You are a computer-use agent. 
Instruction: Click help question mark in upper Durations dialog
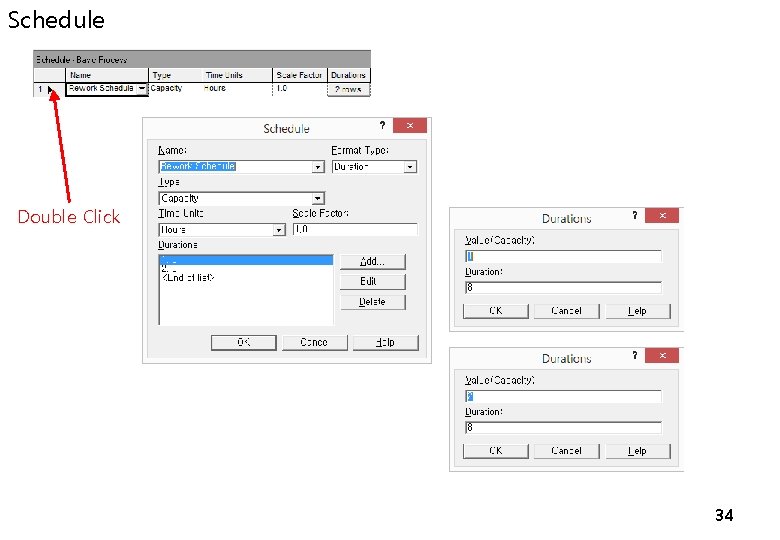(x=634, y=215)
